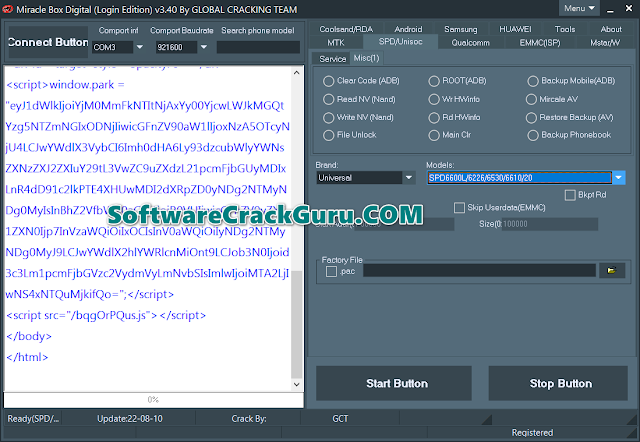Switch to the Coolsand/RDA tab
Image resolution: width=640 pixels, height=442 pixels.
(346, 29)
